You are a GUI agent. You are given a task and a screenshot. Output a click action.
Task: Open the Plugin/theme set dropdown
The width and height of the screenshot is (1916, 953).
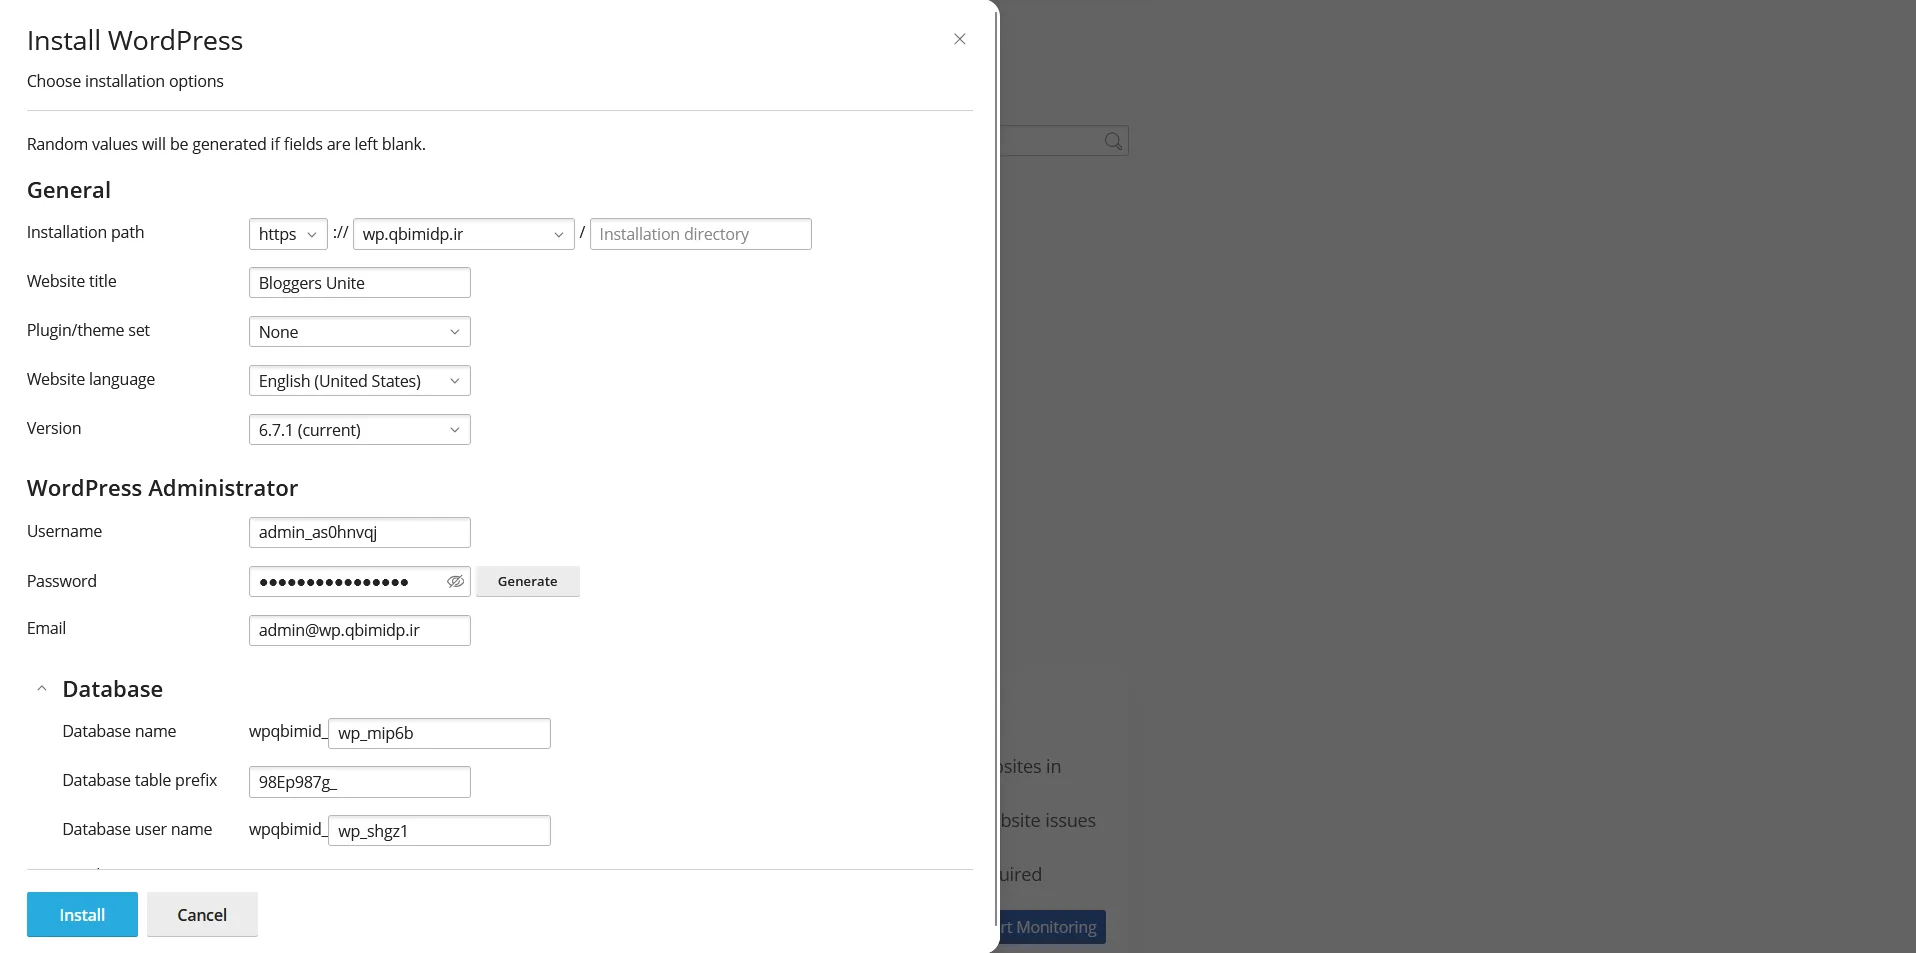[x=359, y=332]
